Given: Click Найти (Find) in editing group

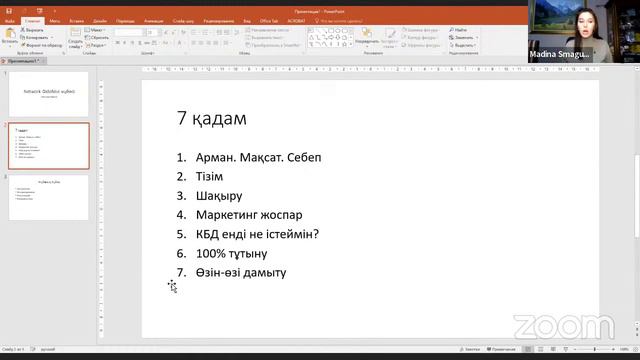Looking at the screenshot, I should [x=458, y=30].
